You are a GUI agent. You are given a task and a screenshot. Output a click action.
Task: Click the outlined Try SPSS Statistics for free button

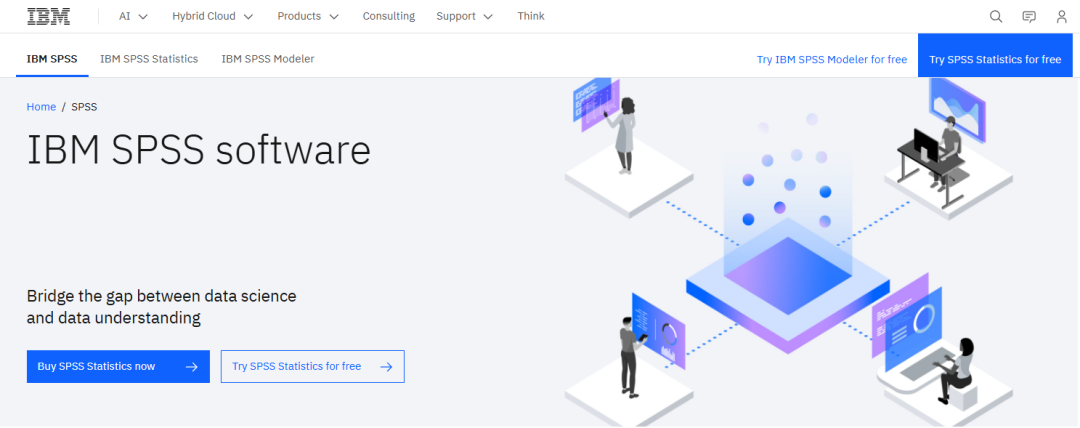[x=313, y=367]
